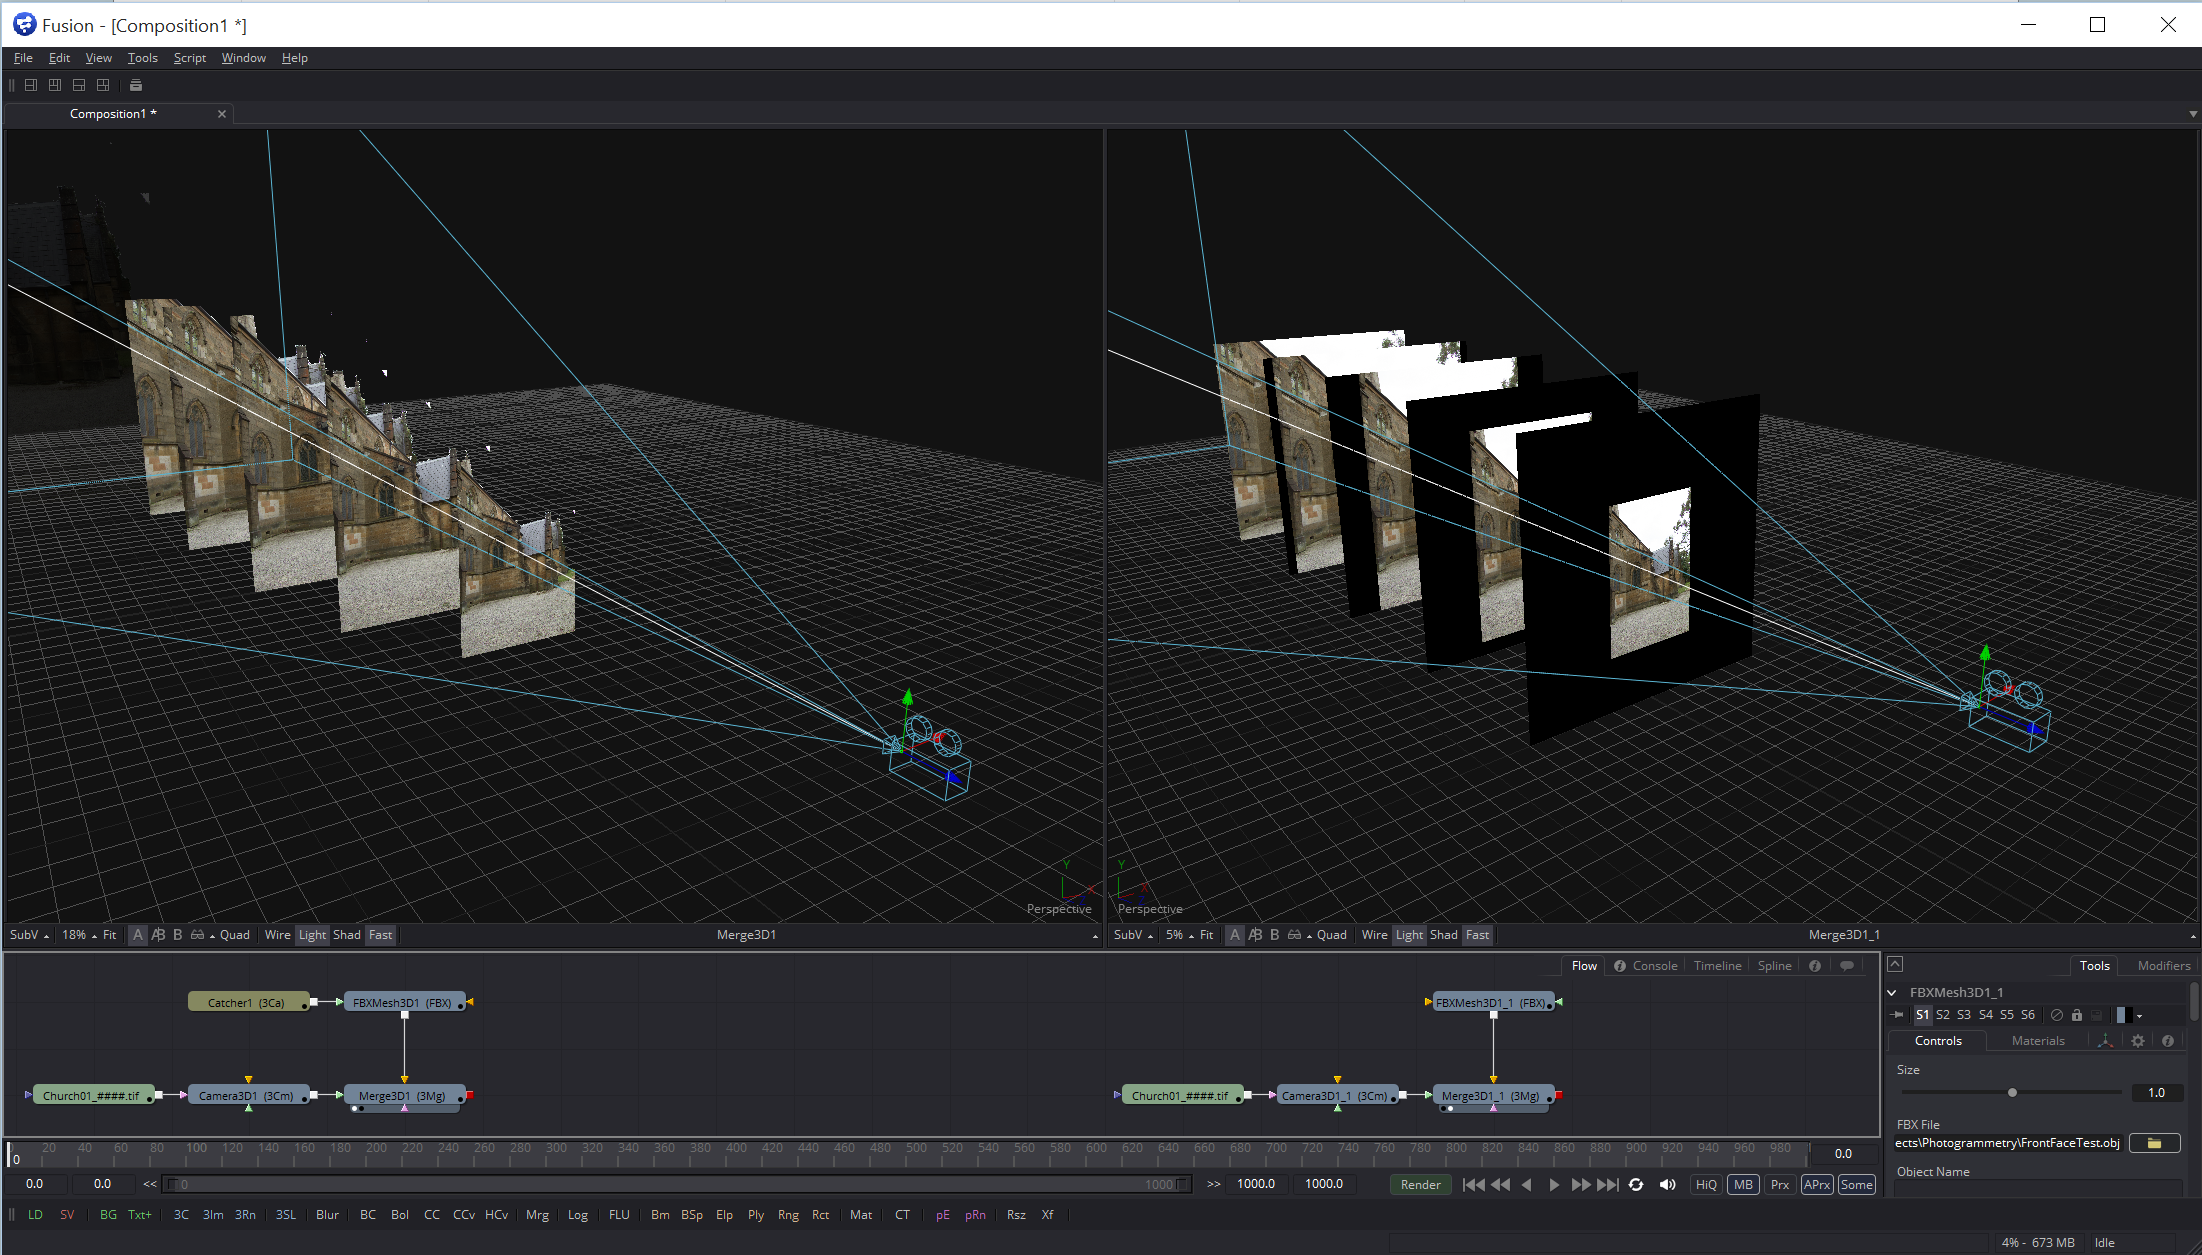Open the 3D transform axis tab icon
The height and width of the screenshot is (1255, 2202).
tap(2105, 1041)
